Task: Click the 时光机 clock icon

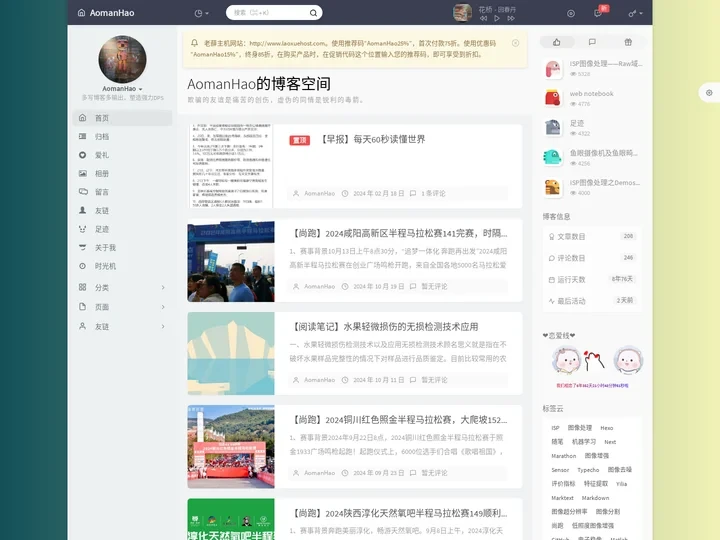Action: pyautogui.click(x=82, y=266)
